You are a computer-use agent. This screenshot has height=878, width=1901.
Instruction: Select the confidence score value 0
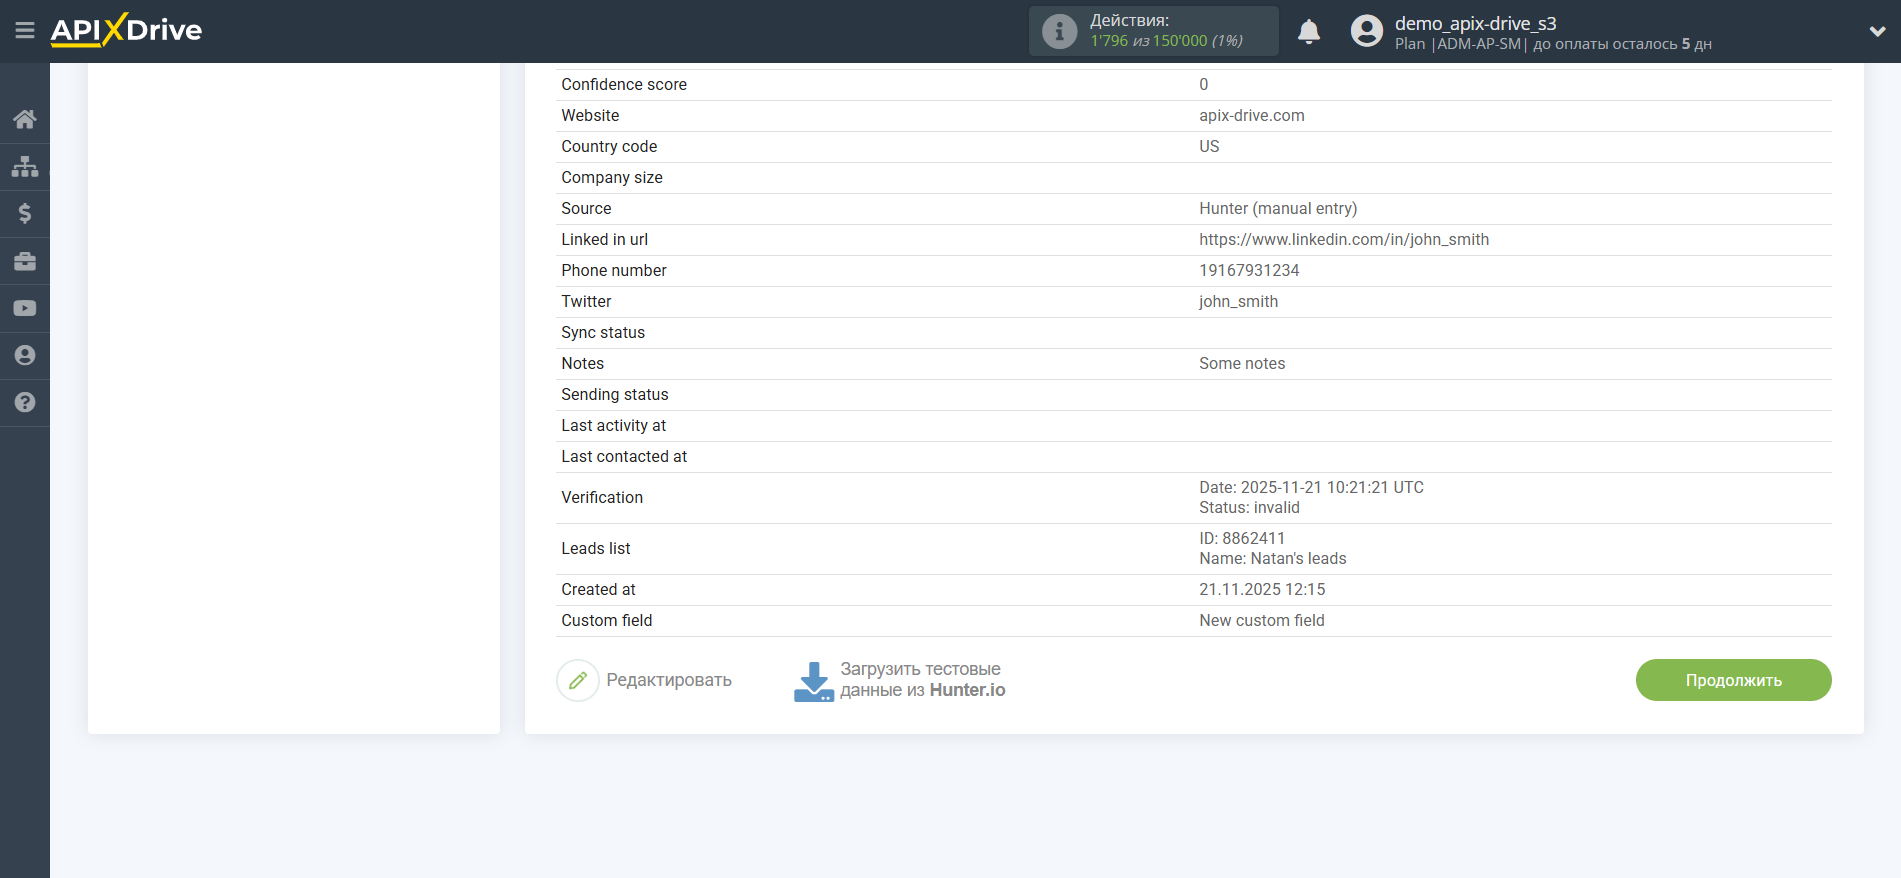pos(1204,85)
